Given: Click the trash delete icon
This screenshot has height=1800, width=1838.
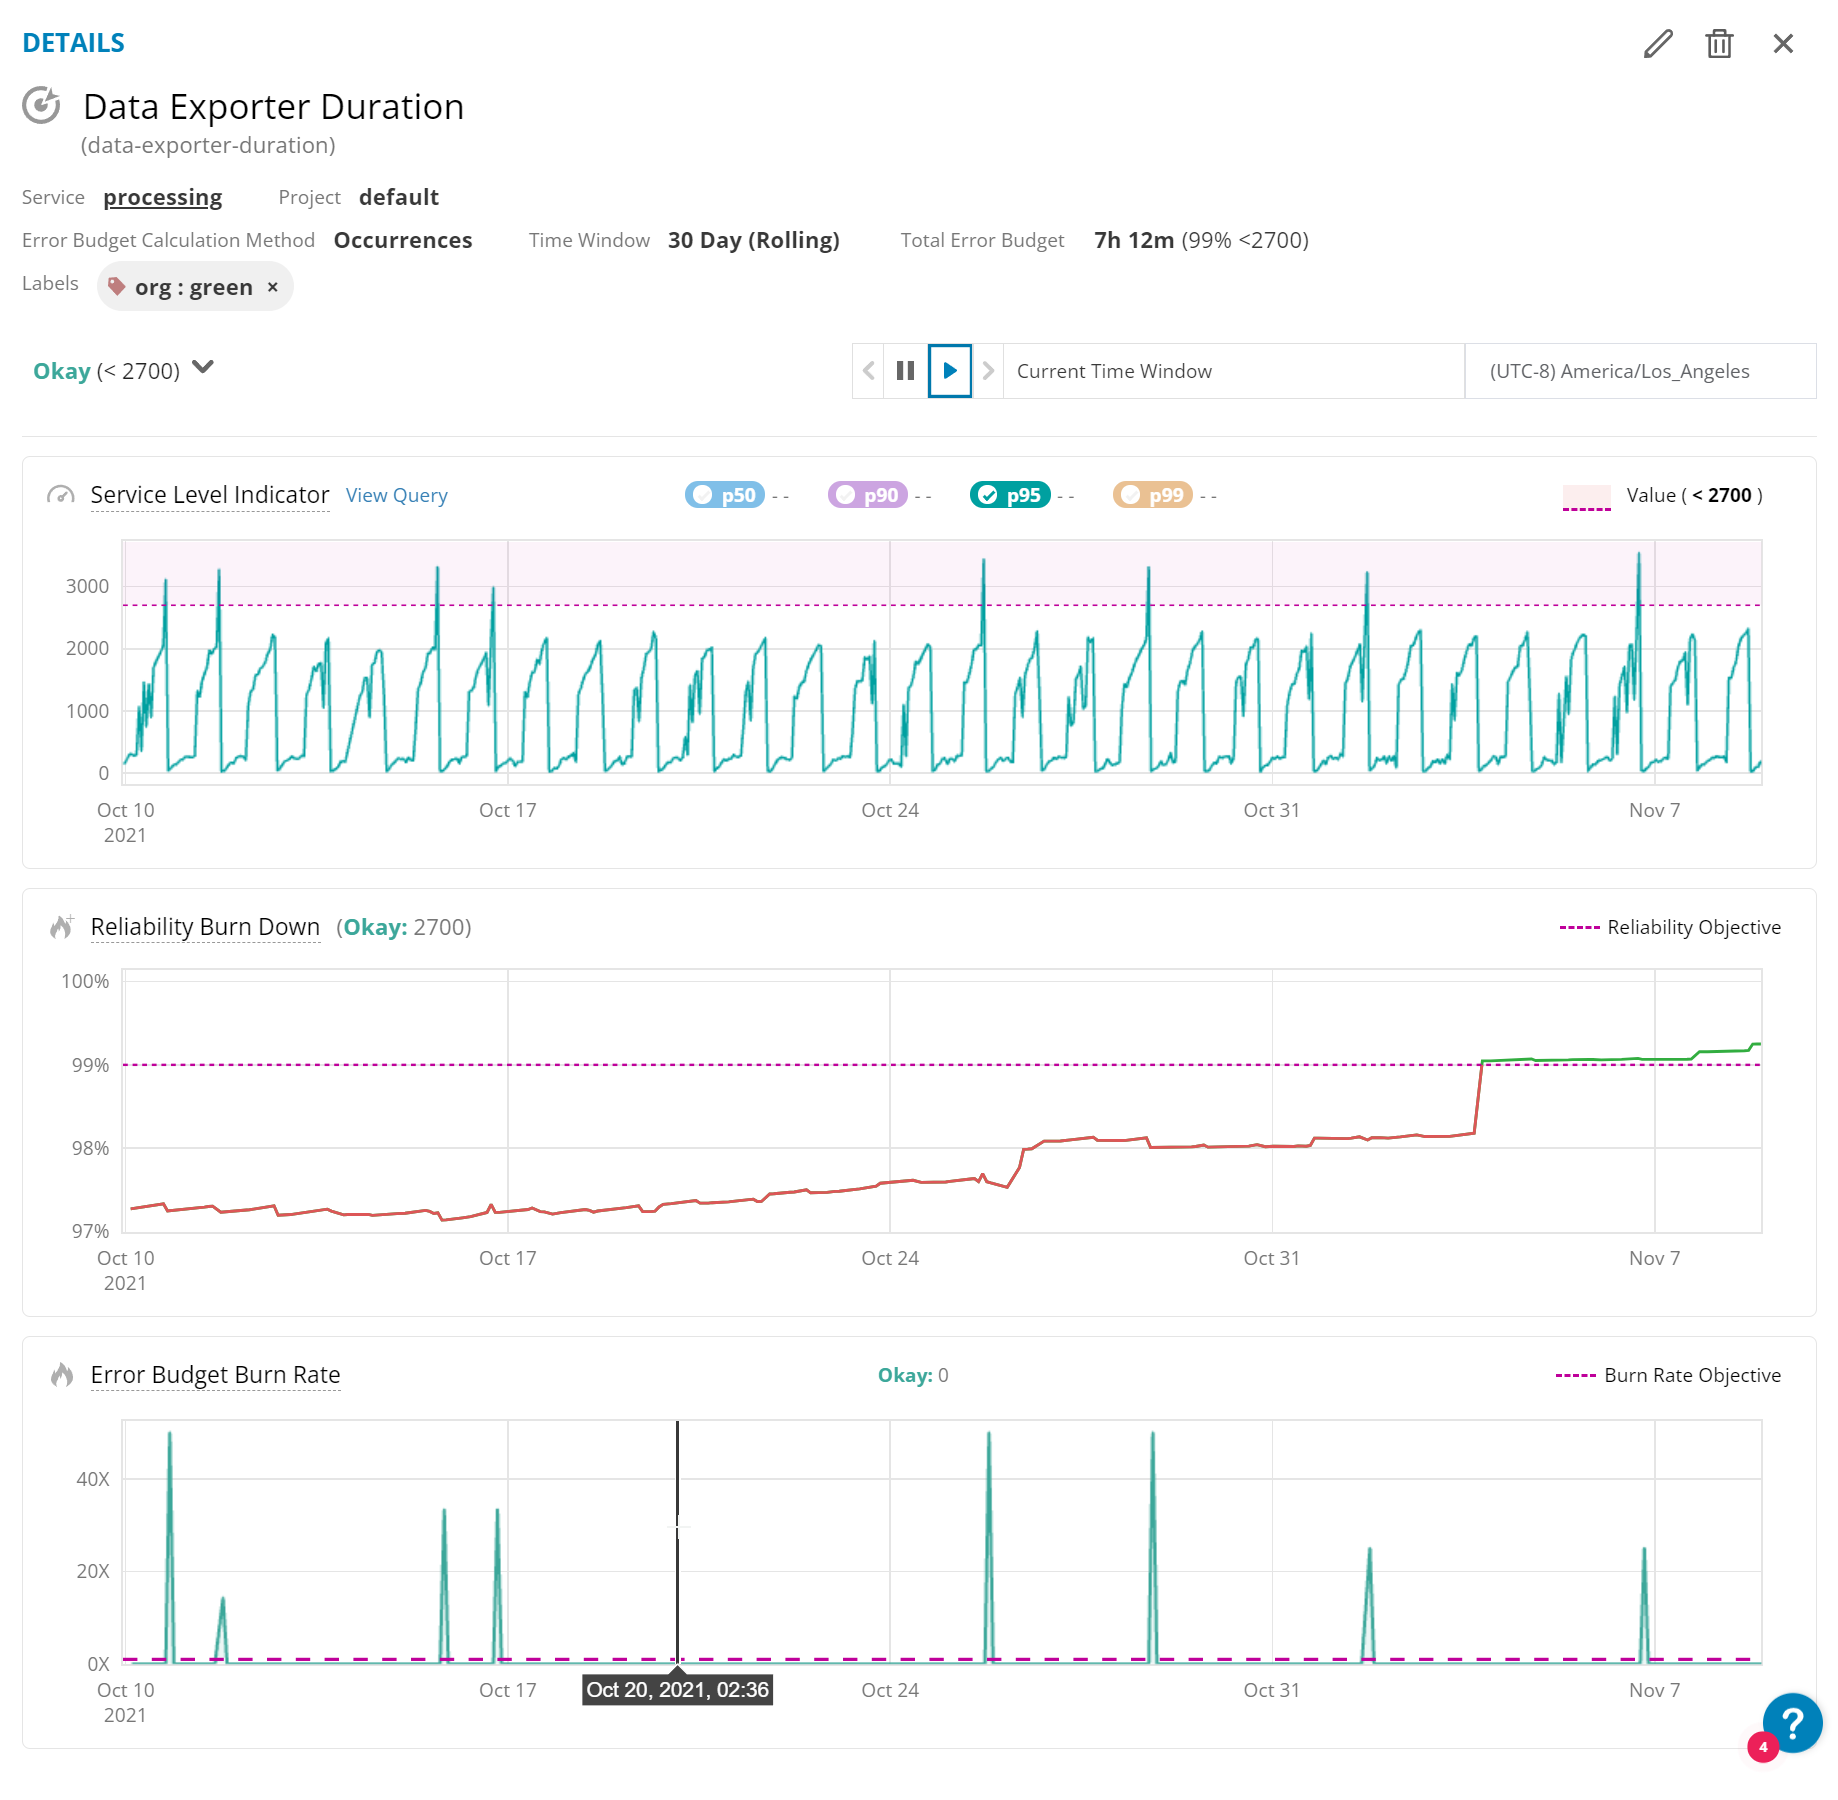Looking at the screenshot, I should coord(1719,44).
